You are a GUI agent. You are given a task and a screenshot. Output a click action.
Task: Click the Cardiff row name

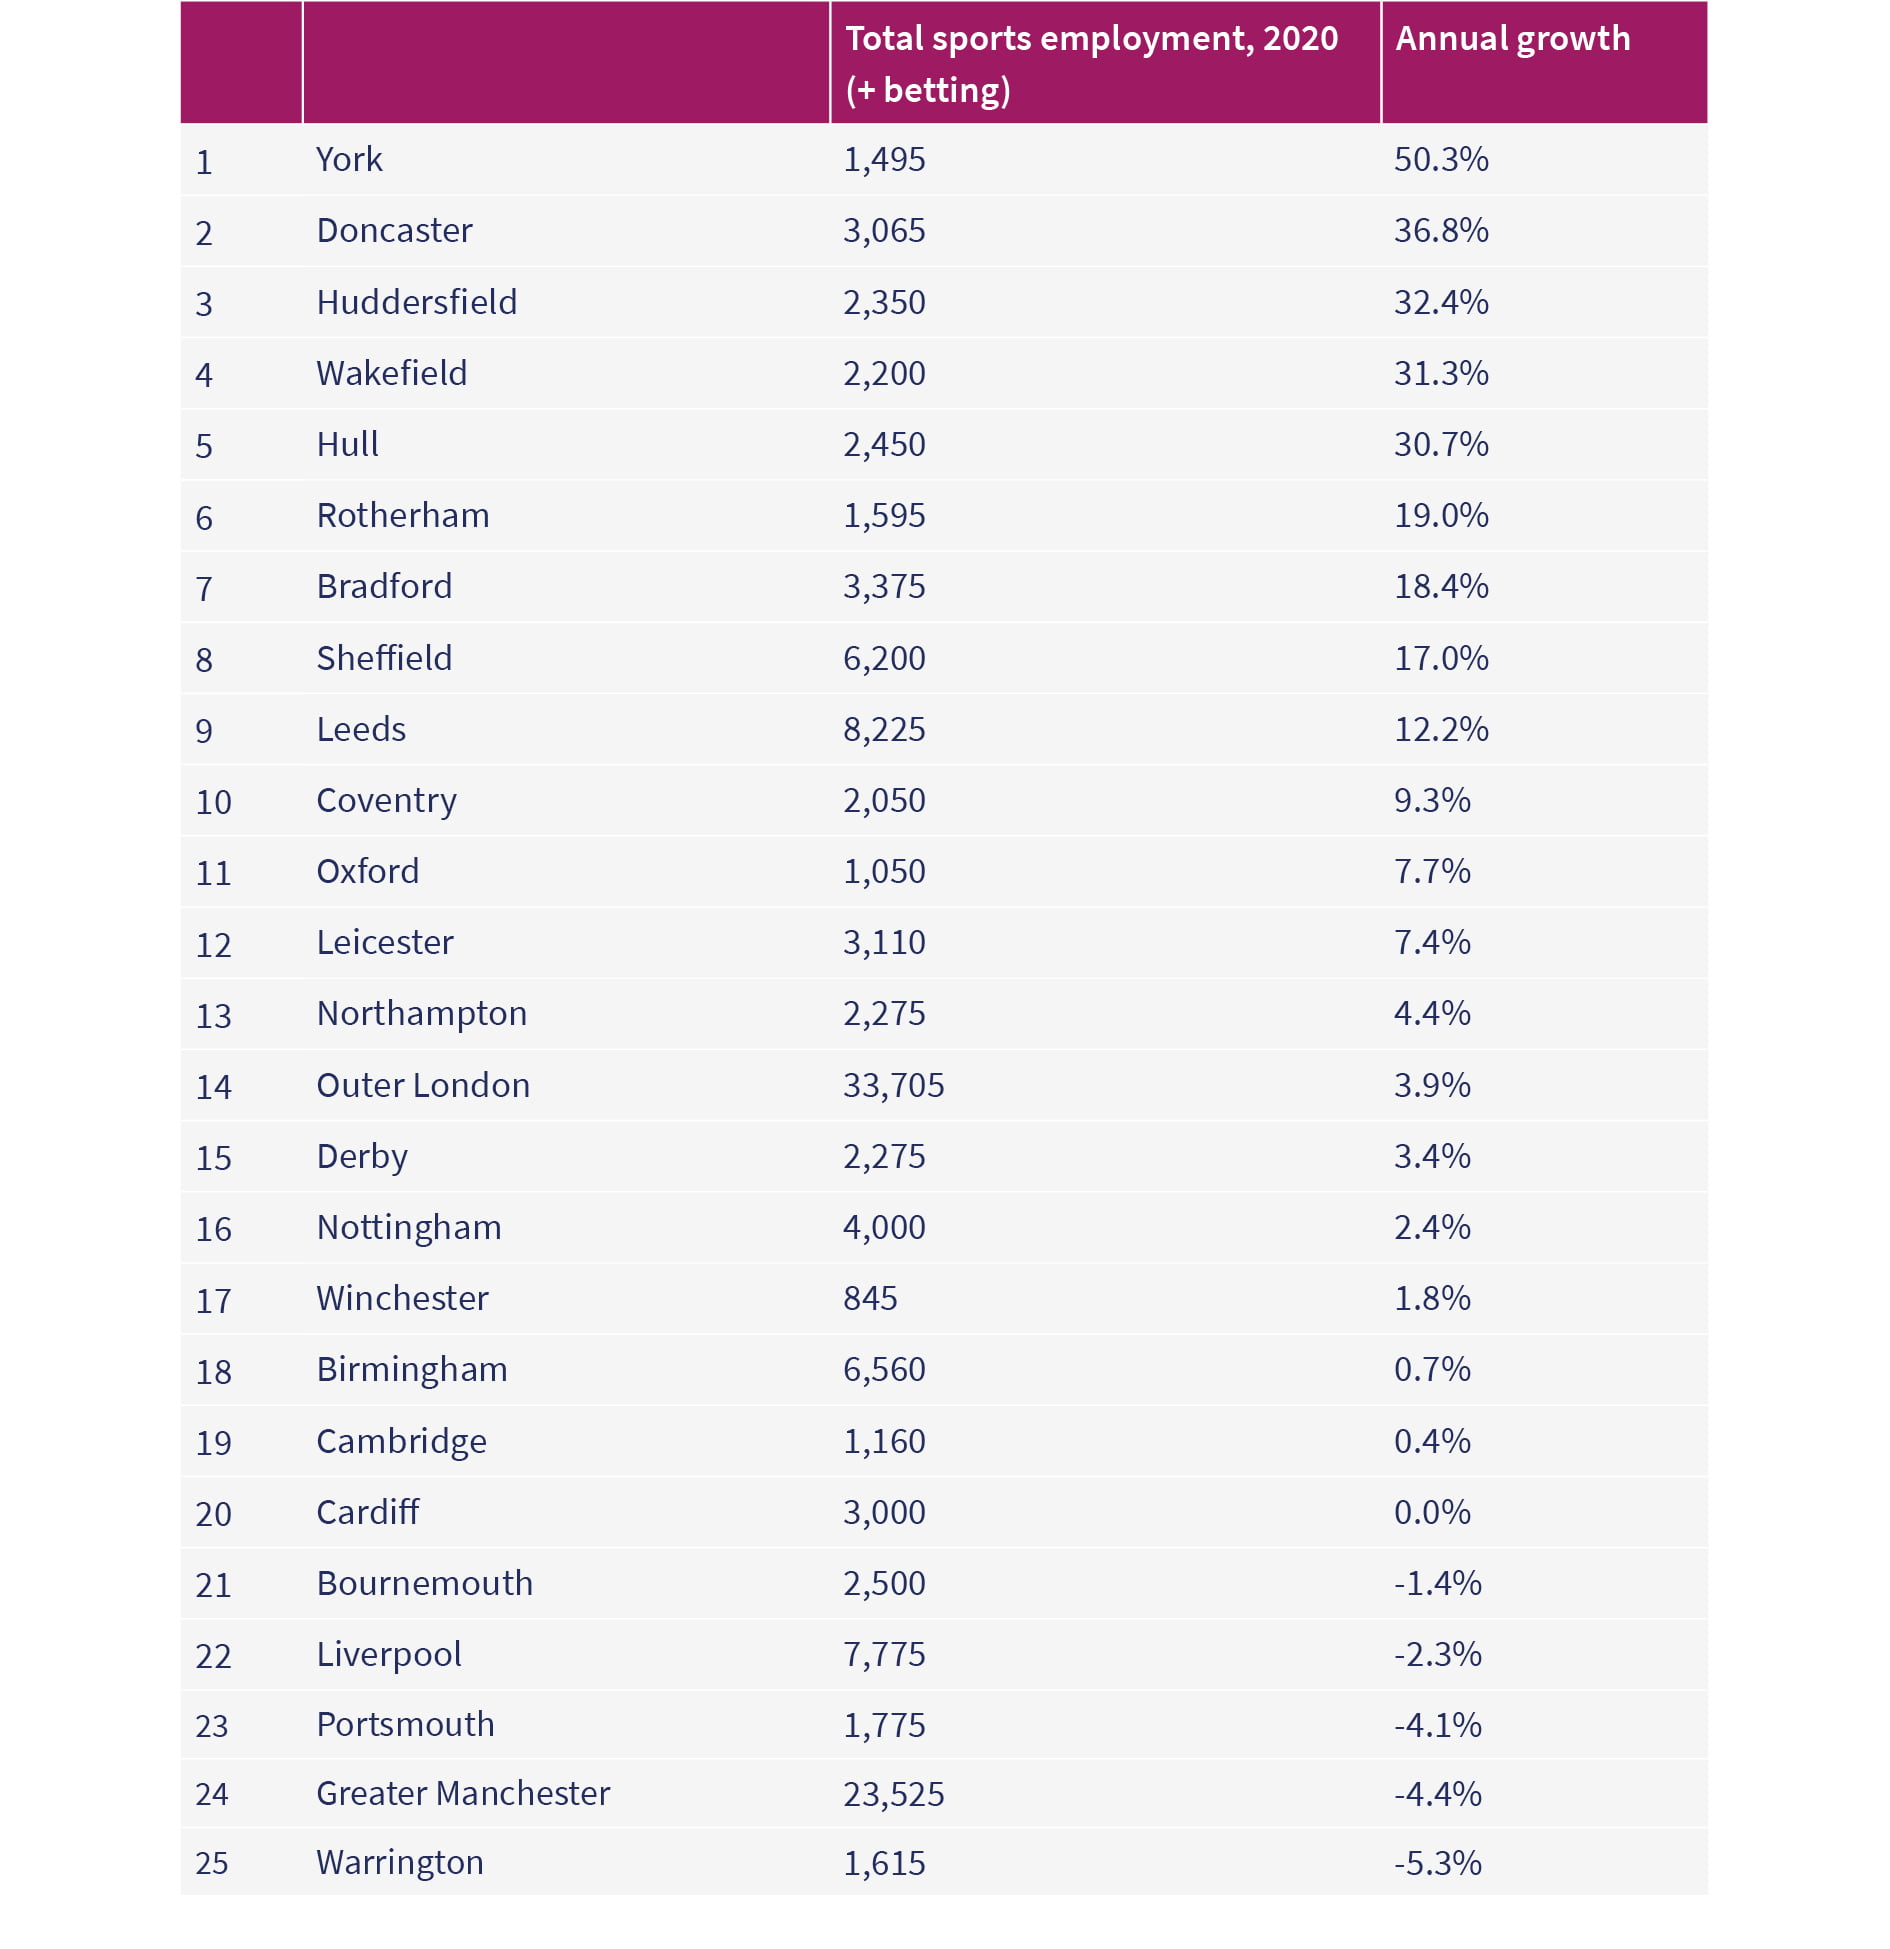(x=367, y=1512)
